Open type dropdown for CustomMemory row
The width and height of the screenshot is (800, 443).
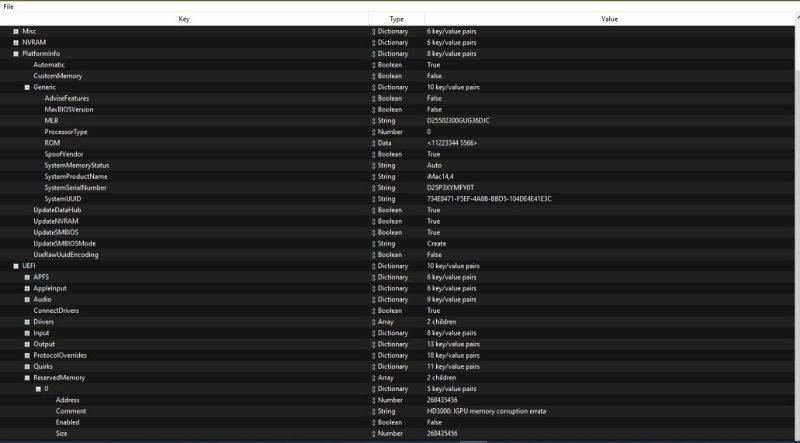coord(373,76)
